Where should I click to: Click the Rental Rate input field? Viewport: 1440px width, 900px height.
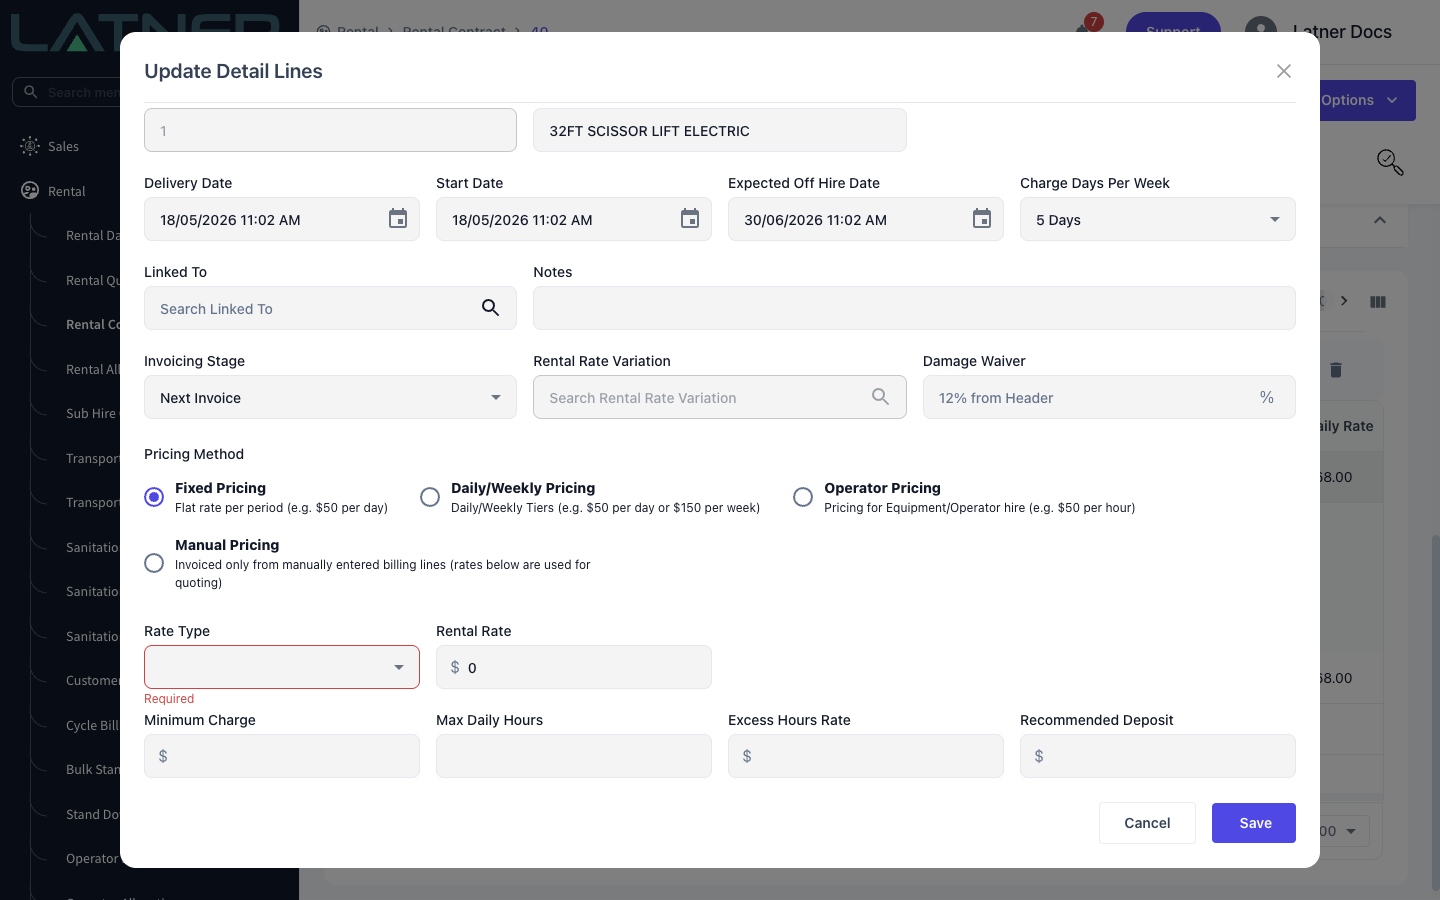[x=574, y=667]
